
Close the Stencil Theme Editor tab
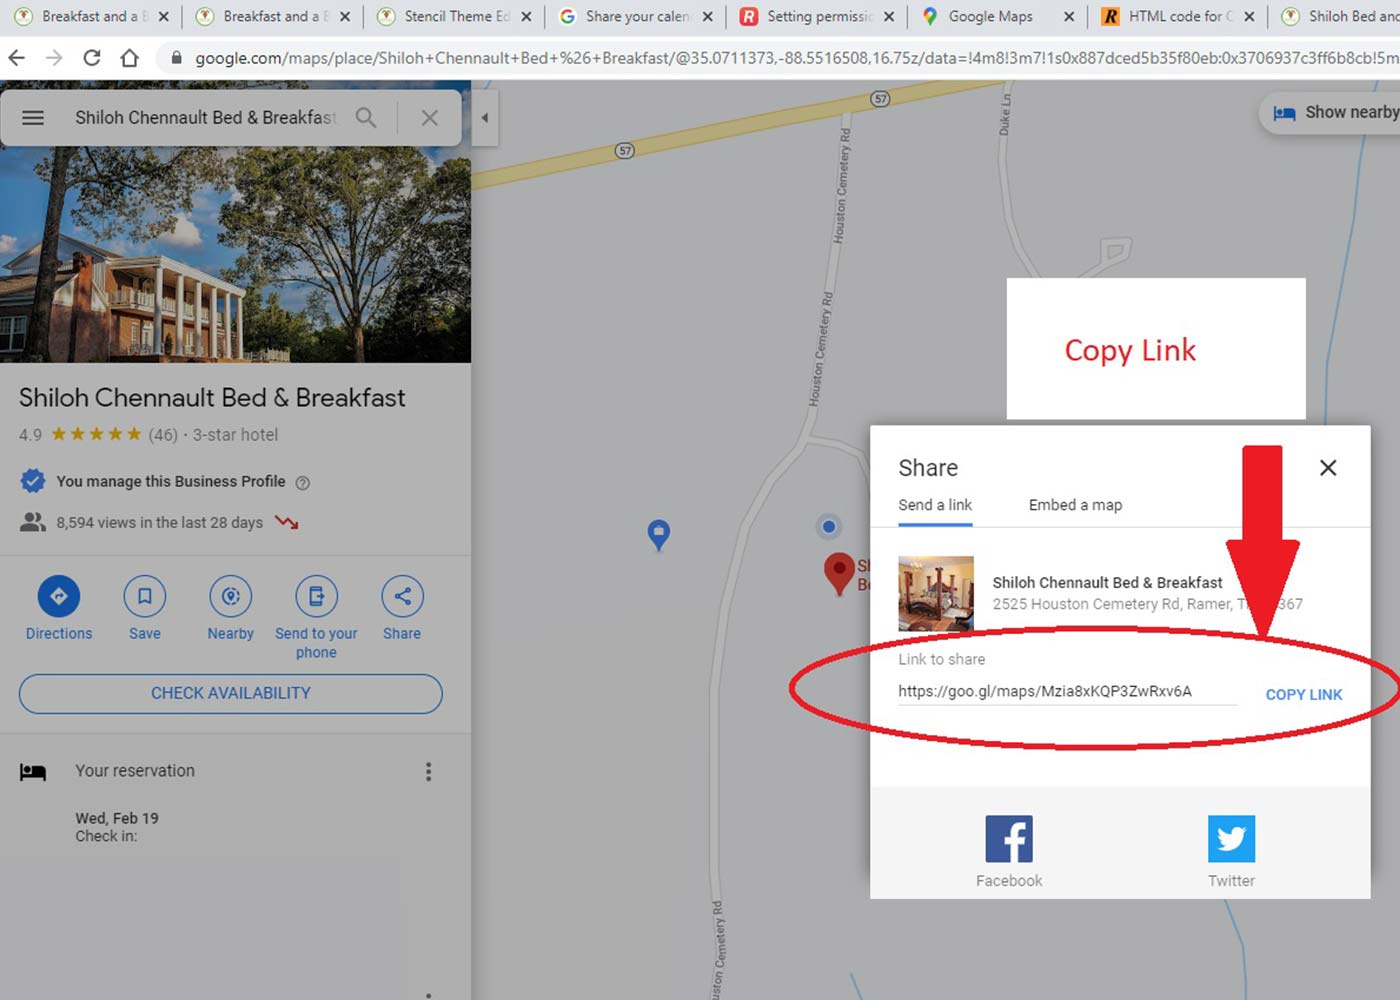tap(526, 17)
